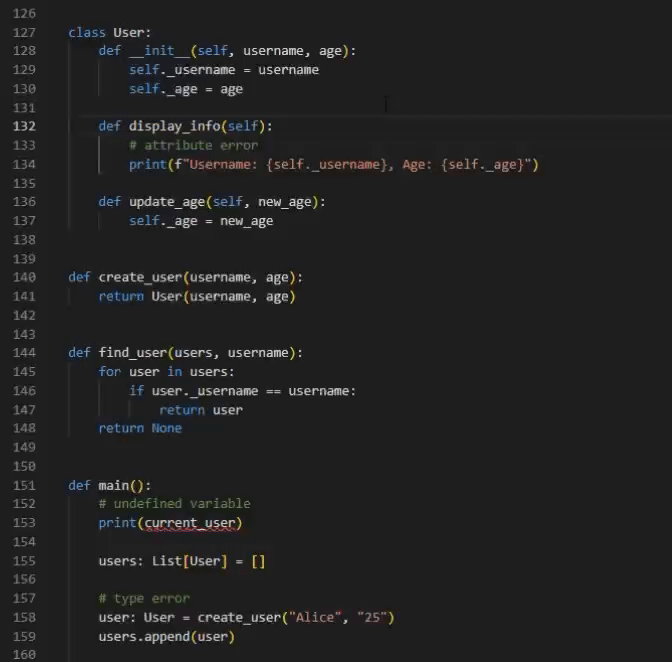Click line number 127 in gutter
This screenshot has width=672, height=662.
pos(24,33)
